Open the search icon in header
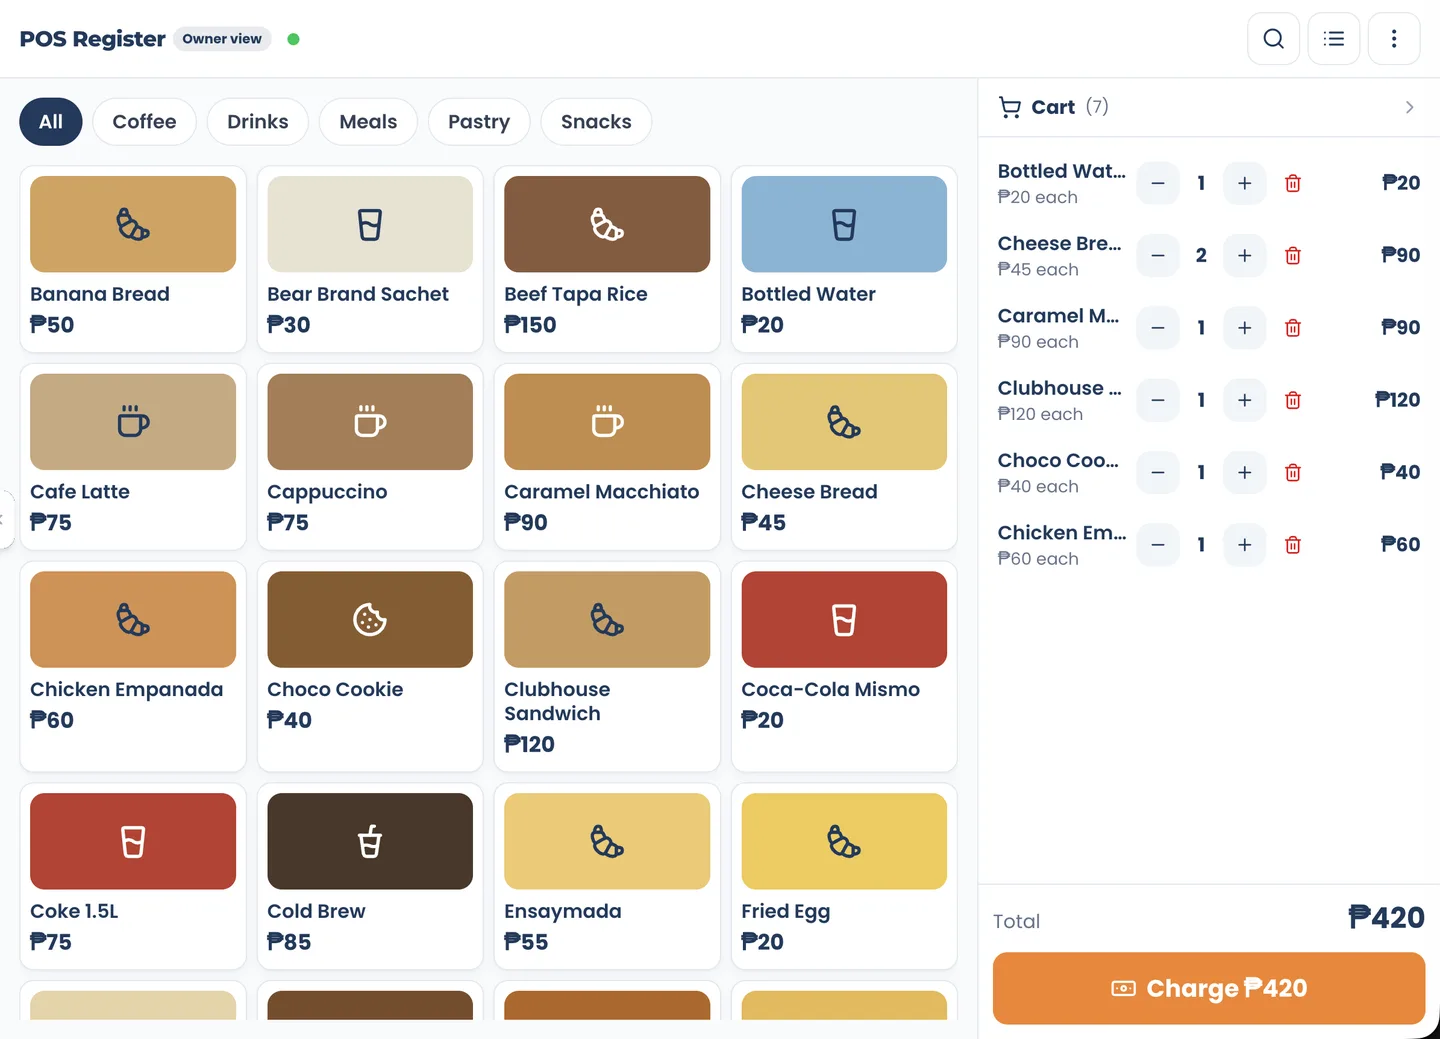Viewport: 1440px width, 1039px height. 1273,39
